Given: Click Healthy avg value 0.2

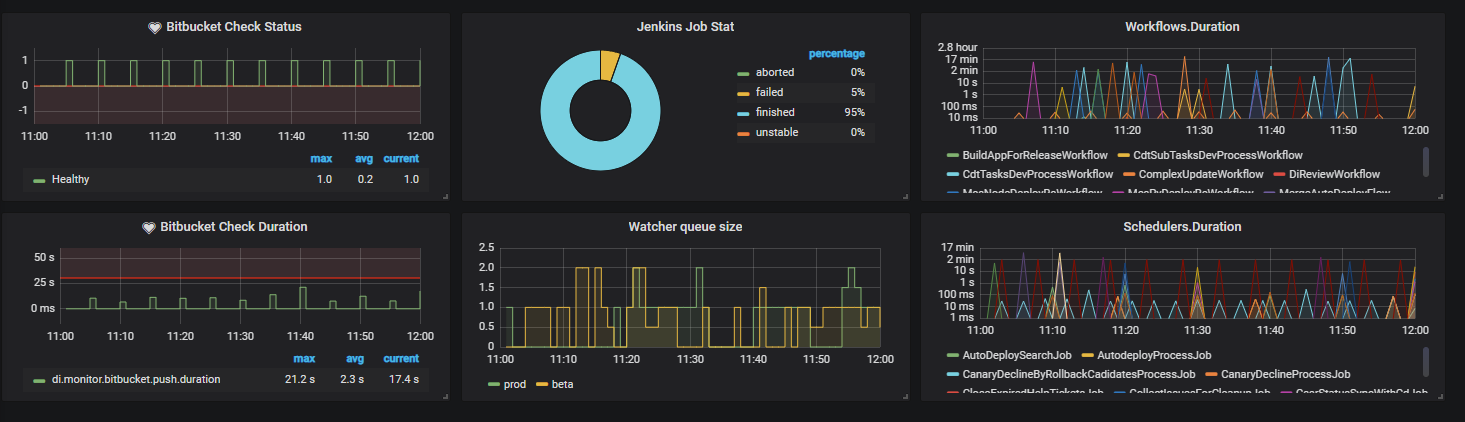Looking at the screenshot, I should click(365, 180).
